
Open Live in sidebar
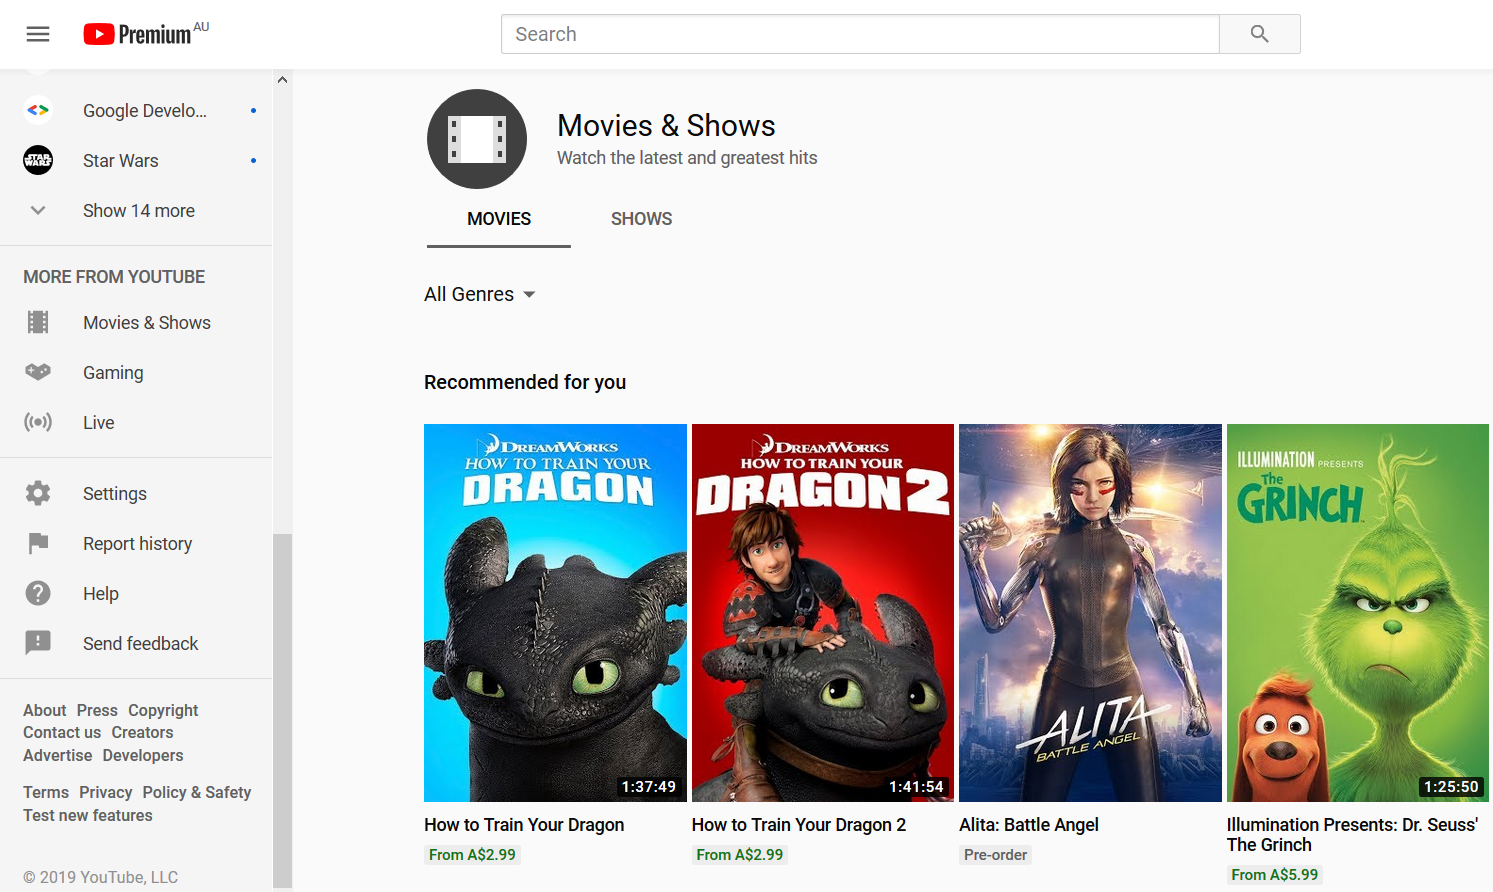[x=136, y=422]
